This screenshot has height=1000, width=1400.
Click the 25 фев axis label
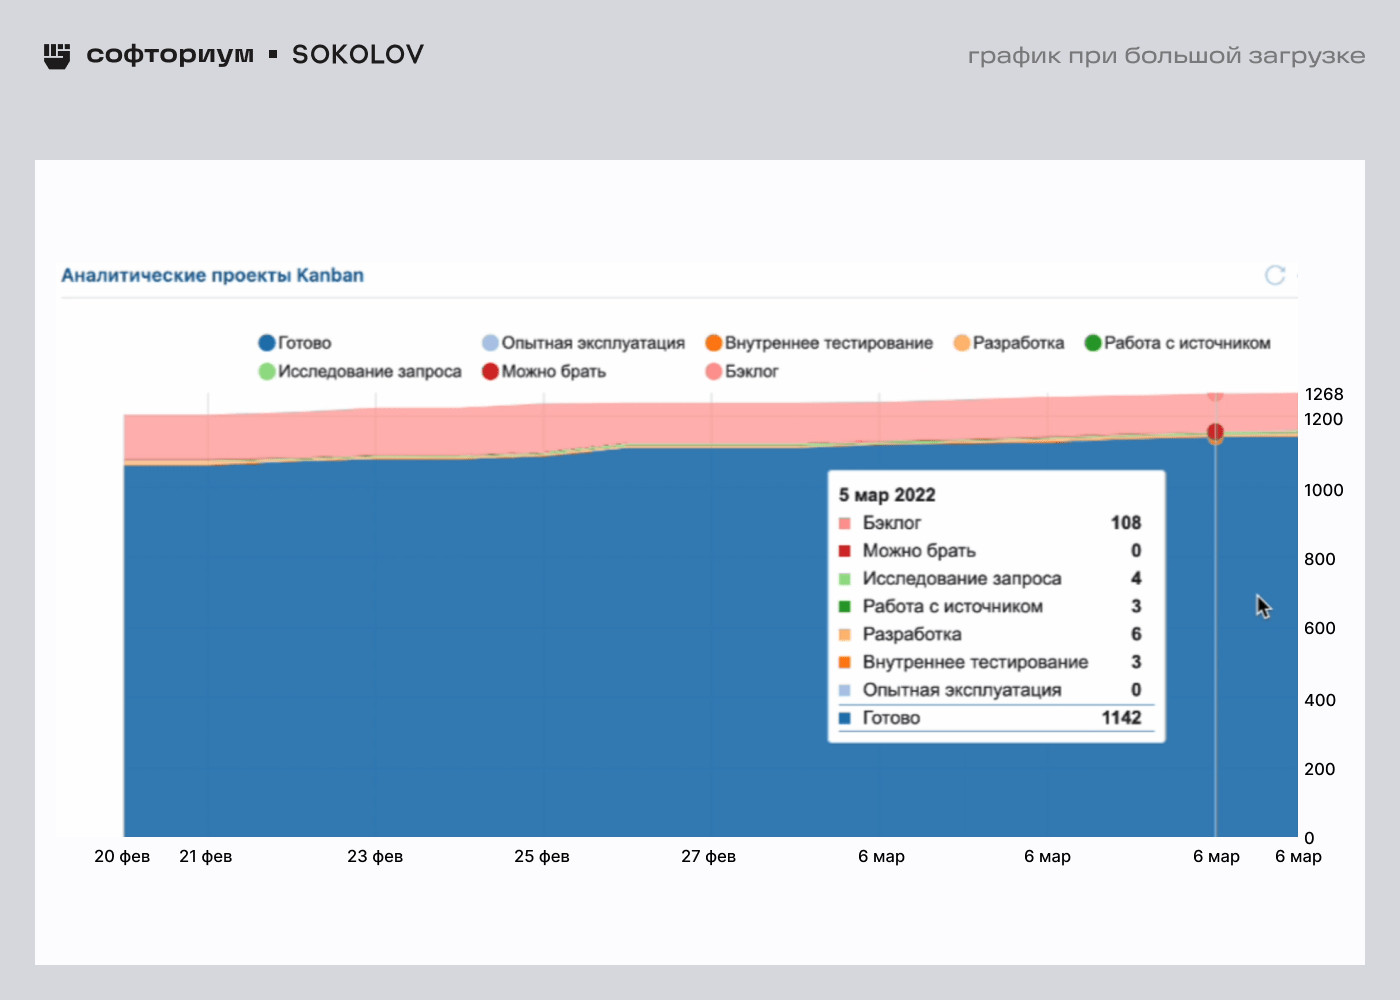pyautogui.click(x=542, y=857)
